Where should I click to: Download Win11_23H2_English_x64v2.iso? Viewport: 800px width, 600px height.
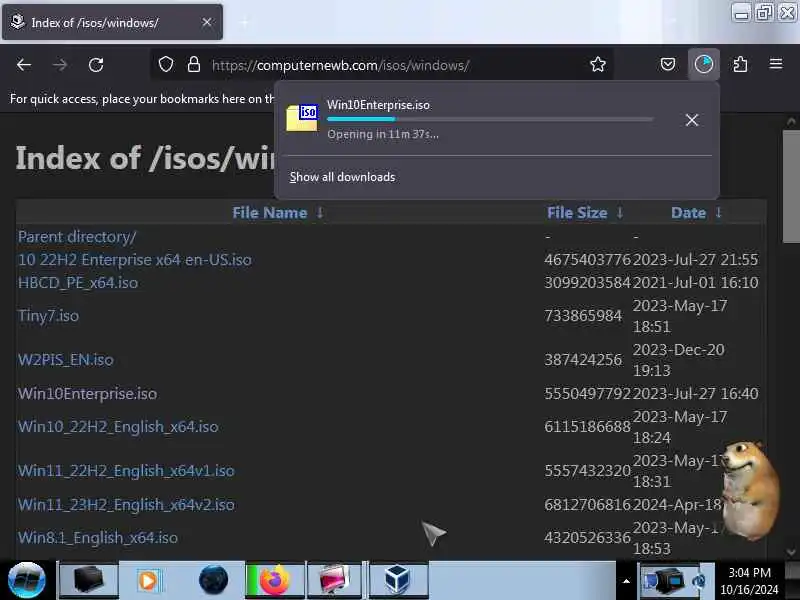126,505
